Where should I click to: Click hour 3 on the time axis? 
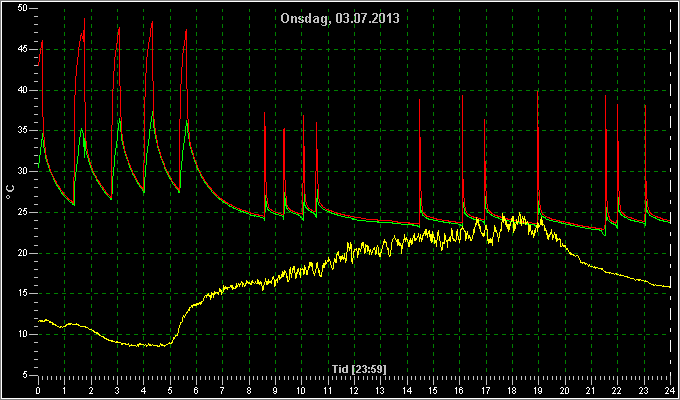click(117, 390)
